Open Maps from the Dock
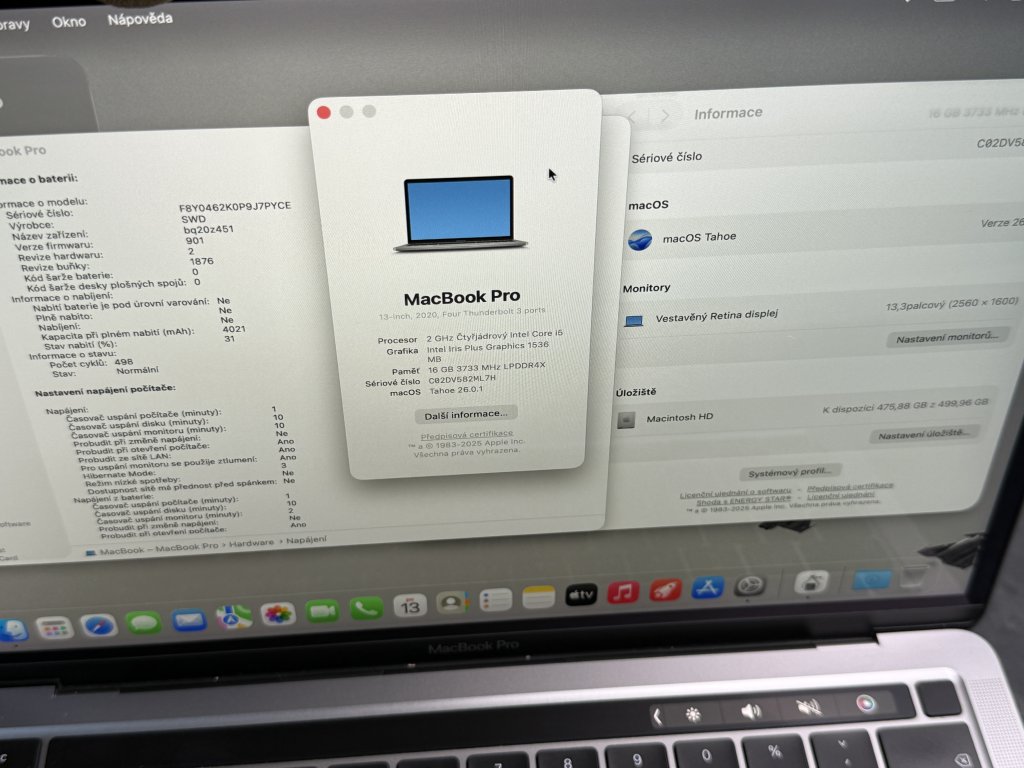 coord(234,616)
